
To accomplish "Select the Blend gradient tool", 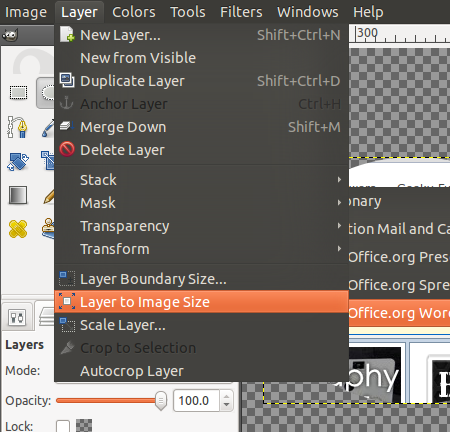I will tap(18, 195).
